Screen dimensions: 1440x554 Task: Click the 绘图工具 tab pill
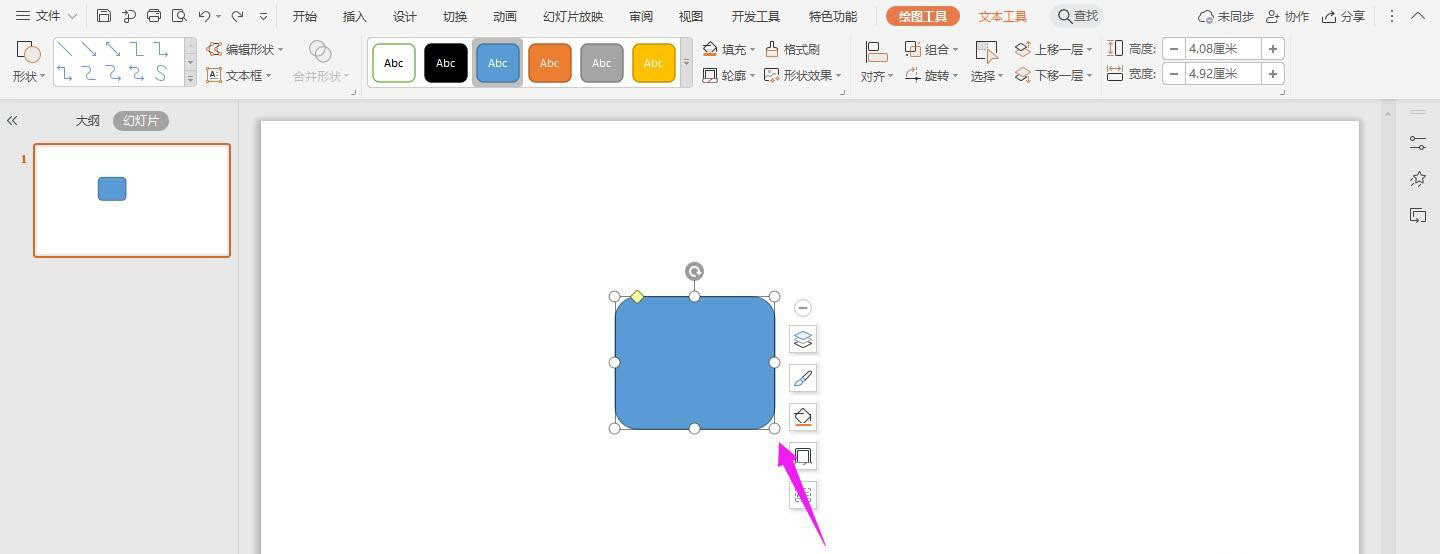tap(923, 16)
